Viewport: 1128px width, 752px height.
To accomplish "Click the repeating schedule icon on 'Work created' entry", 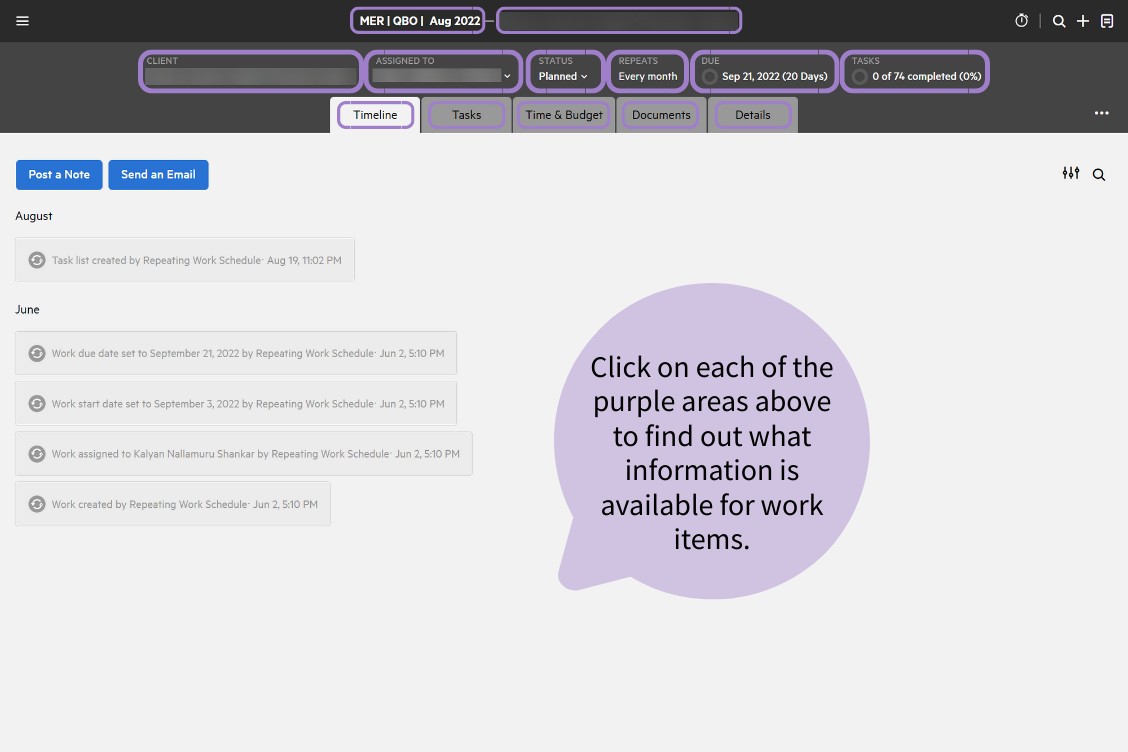I will pyautogui.click(x=37, y=504).
